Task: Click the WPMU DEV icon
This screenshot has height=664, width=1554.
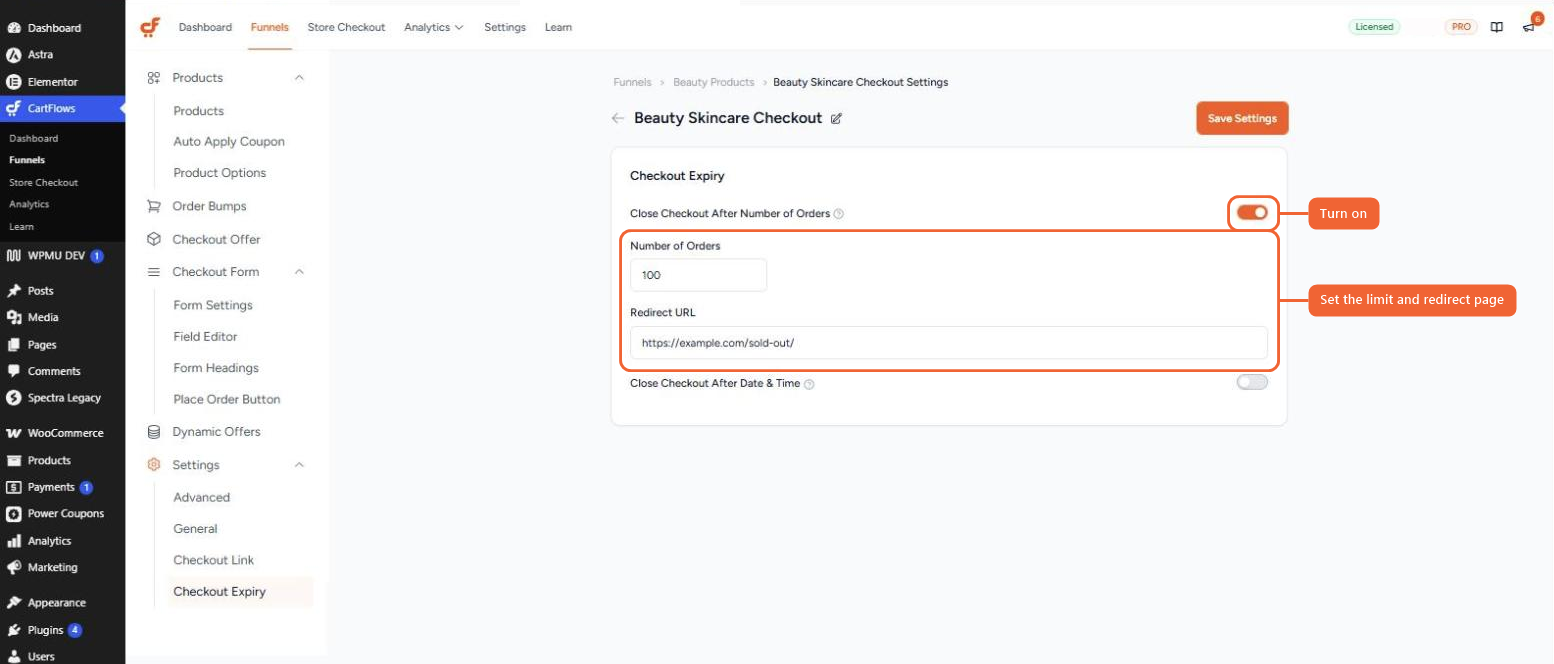Action: pyautogui.click(x=14, y=256)
